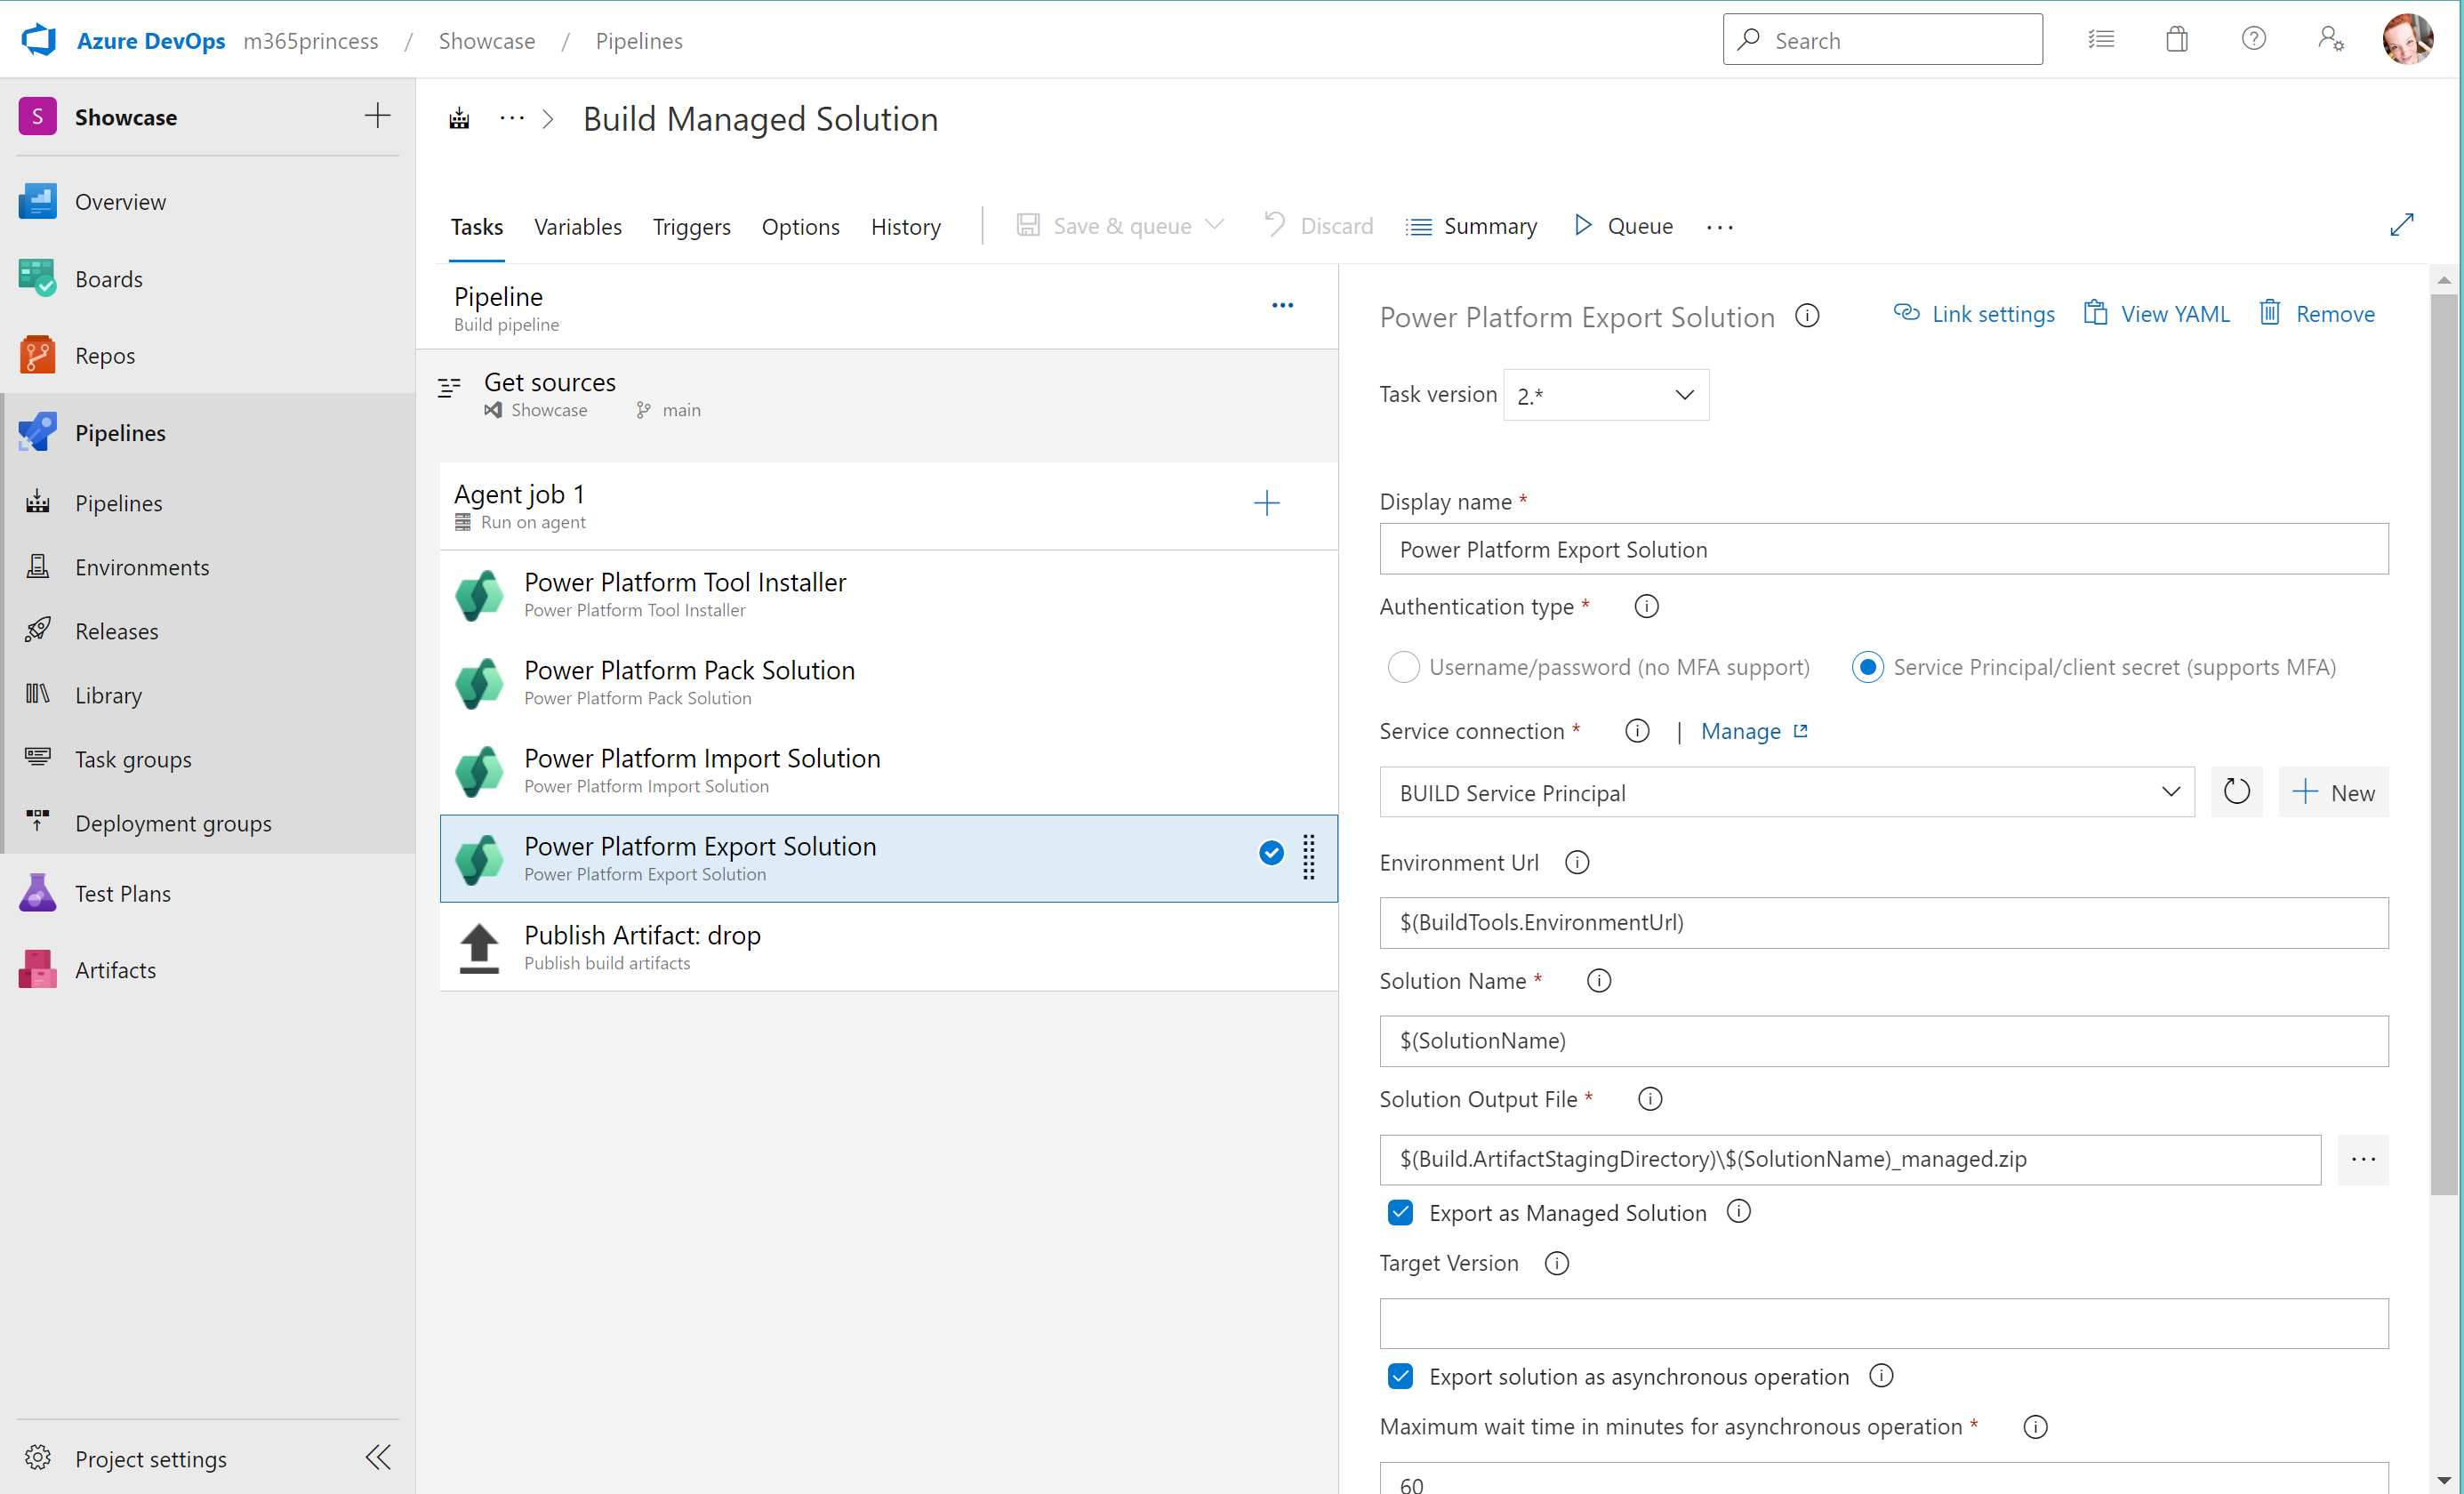2464x1494 pixels.
Task: Select Service Principal/client secret radio button
Action: point(1867,667)
